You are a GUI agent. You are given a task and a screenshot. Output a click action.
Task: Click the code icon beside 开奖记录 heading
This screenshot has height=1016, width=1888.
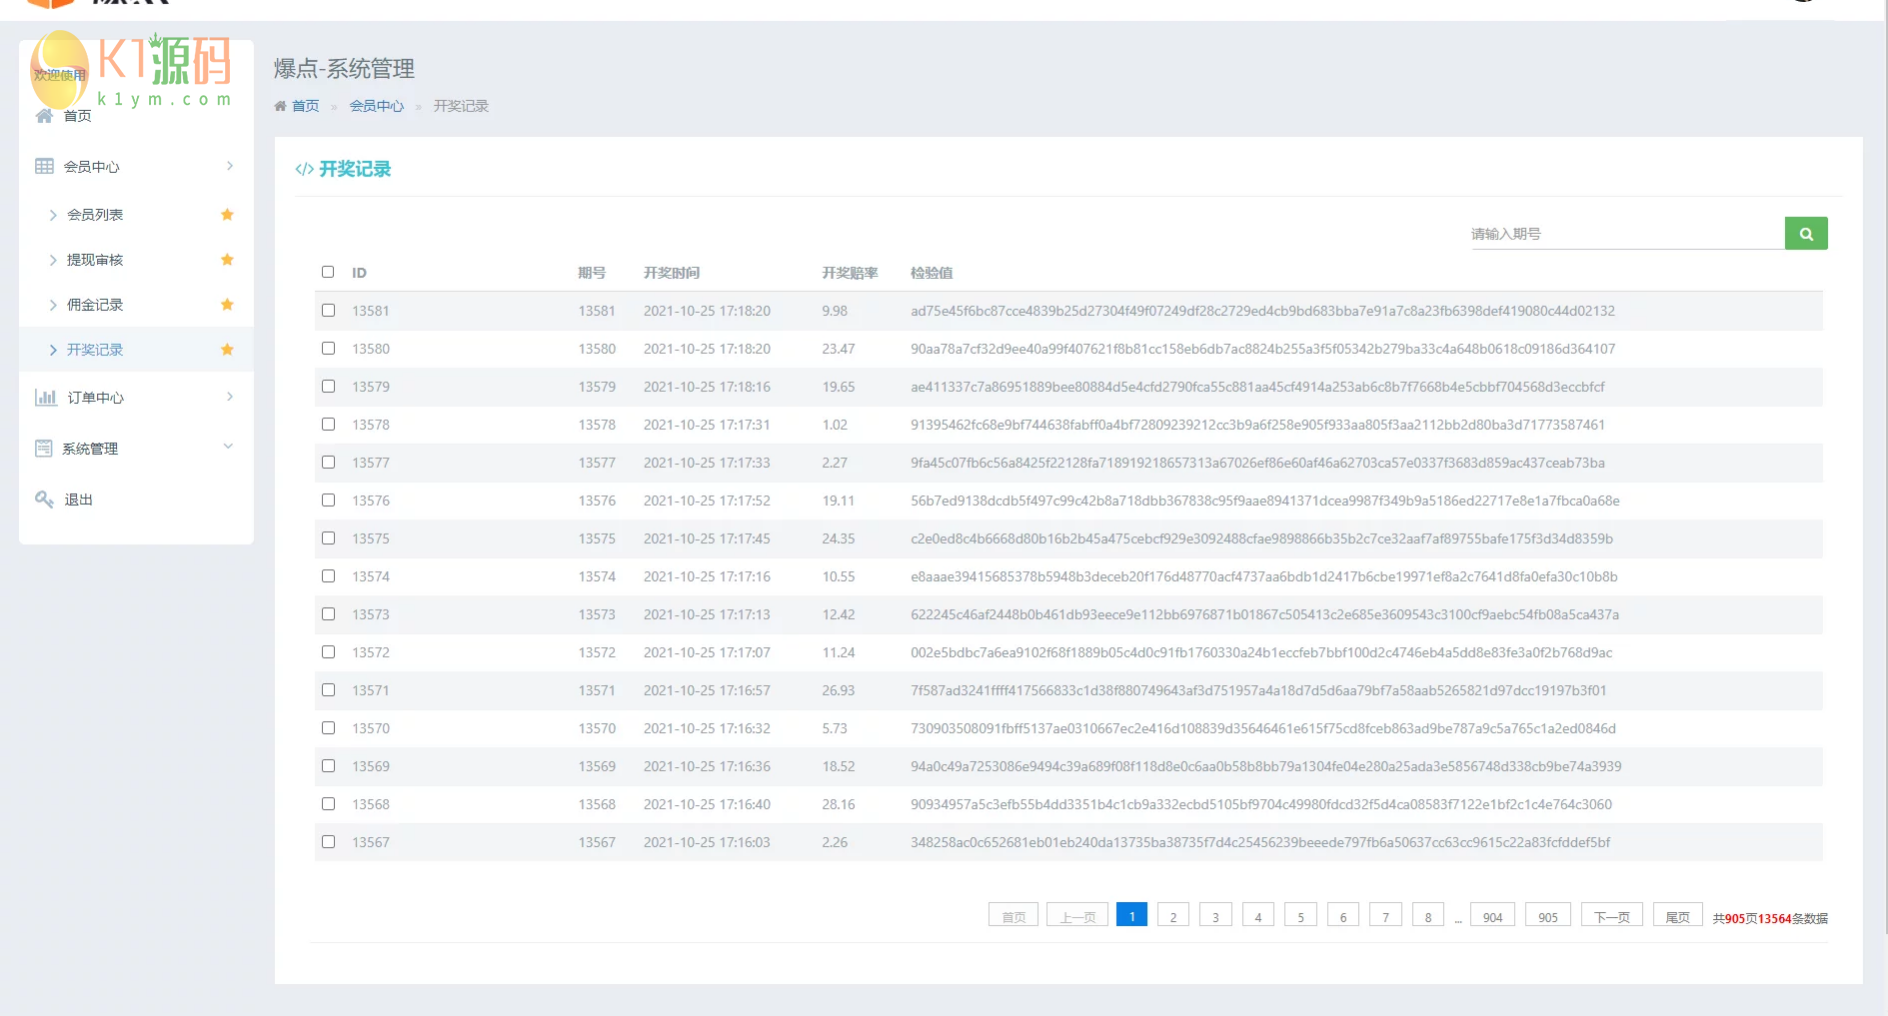(x=304, y=169)
